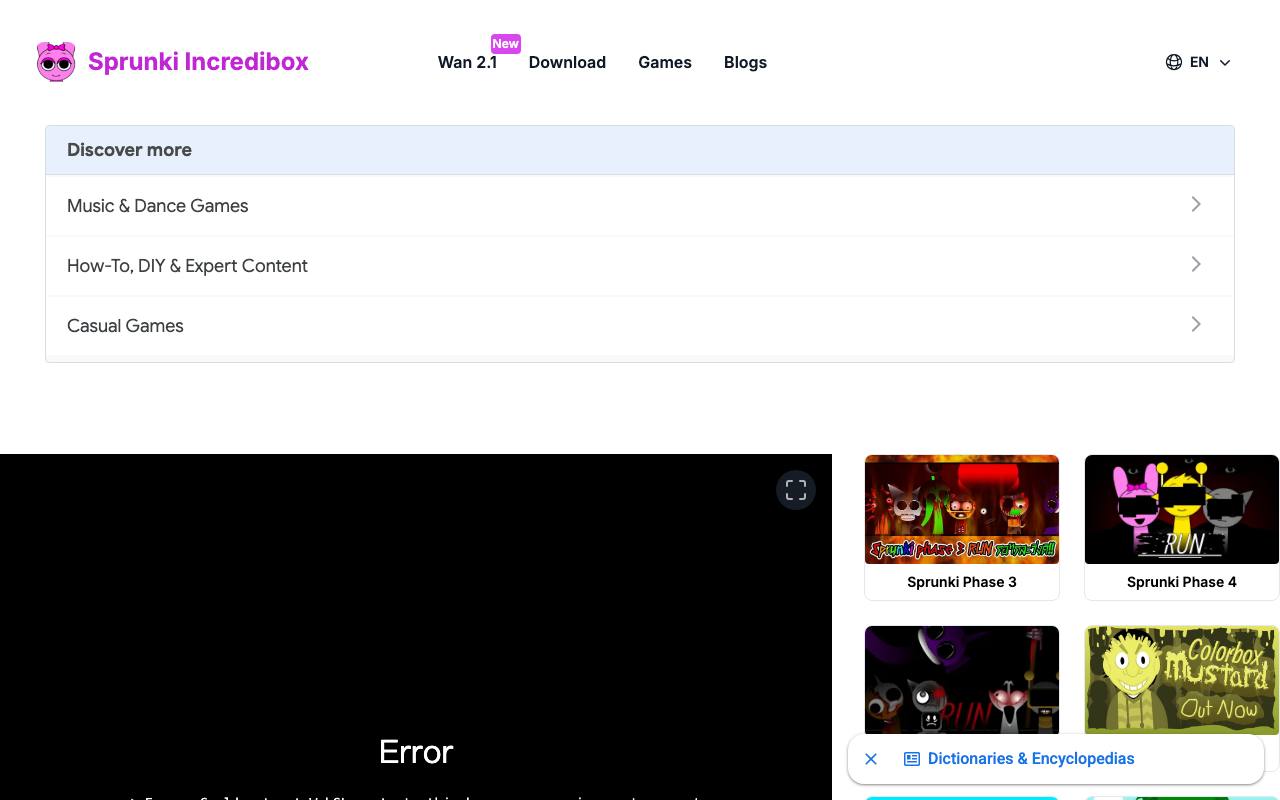Expand the How-To, DIY & Expert Content arrow

[x=1196, y=264]
